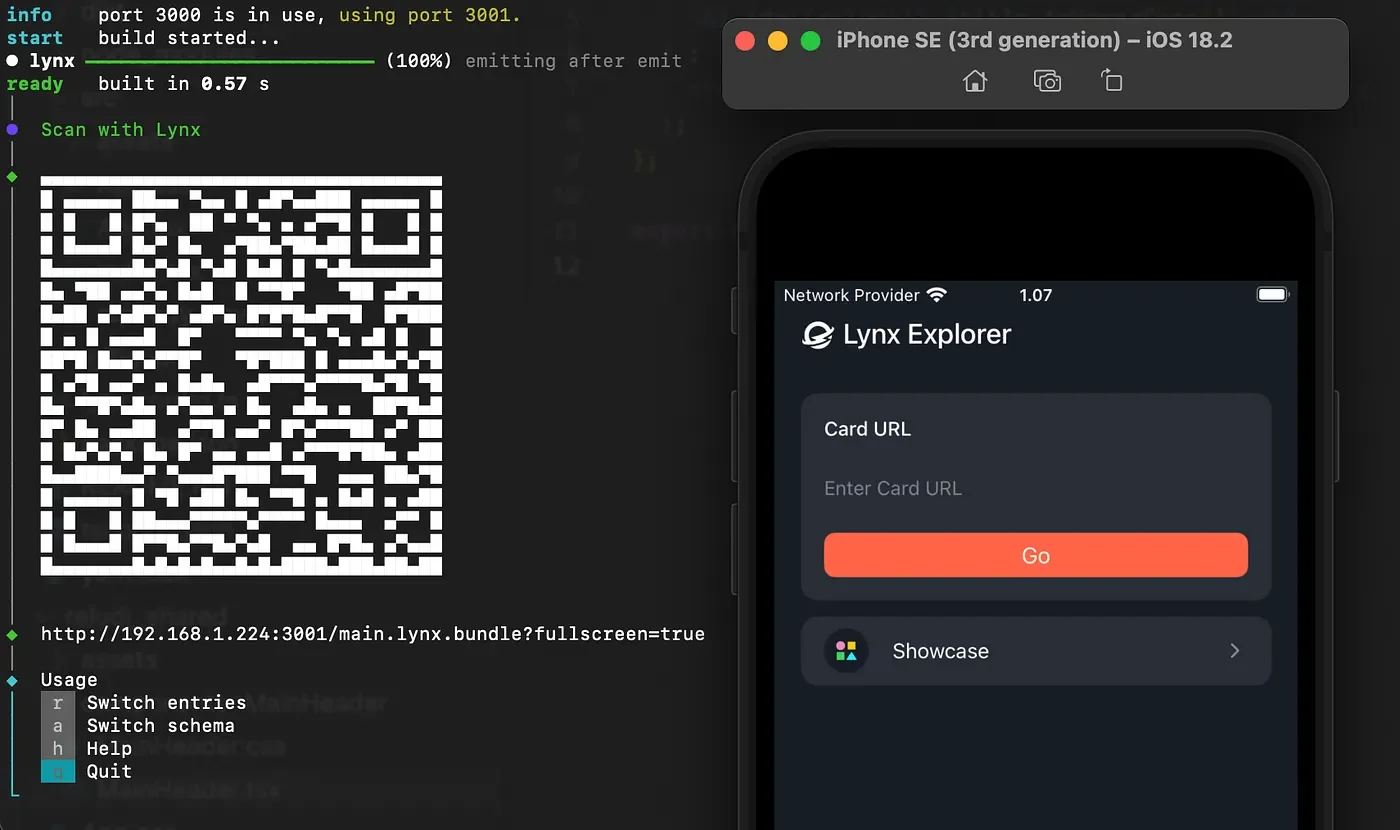Click the Lynx Explorer logo icon
Viewport: 1400px width, 830px height.
[818, 335]
